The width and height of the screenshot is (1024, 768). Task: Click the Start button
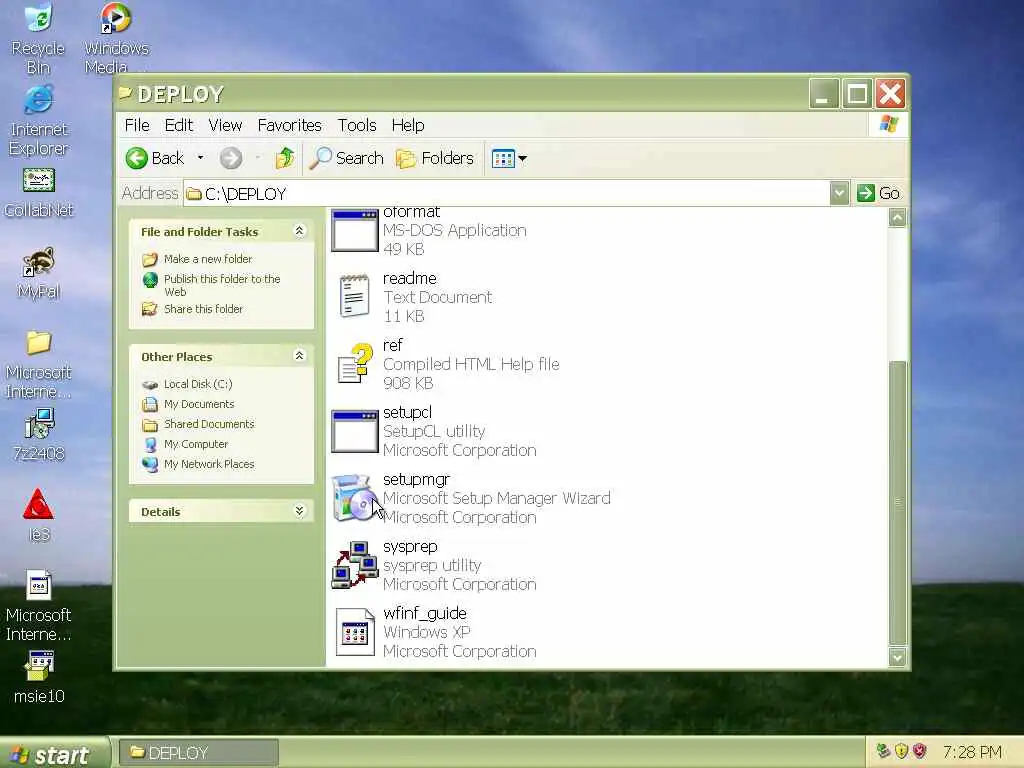point(54,754)
